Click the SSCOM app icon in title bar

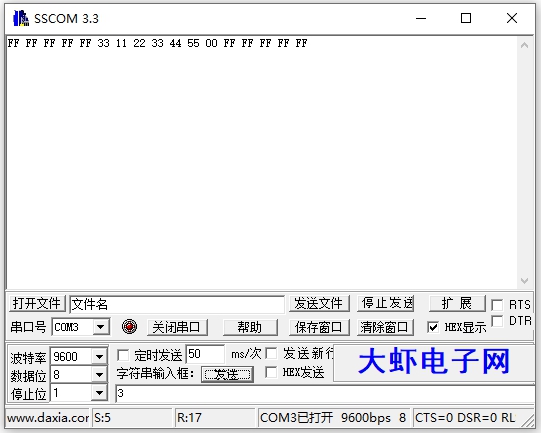21,18
